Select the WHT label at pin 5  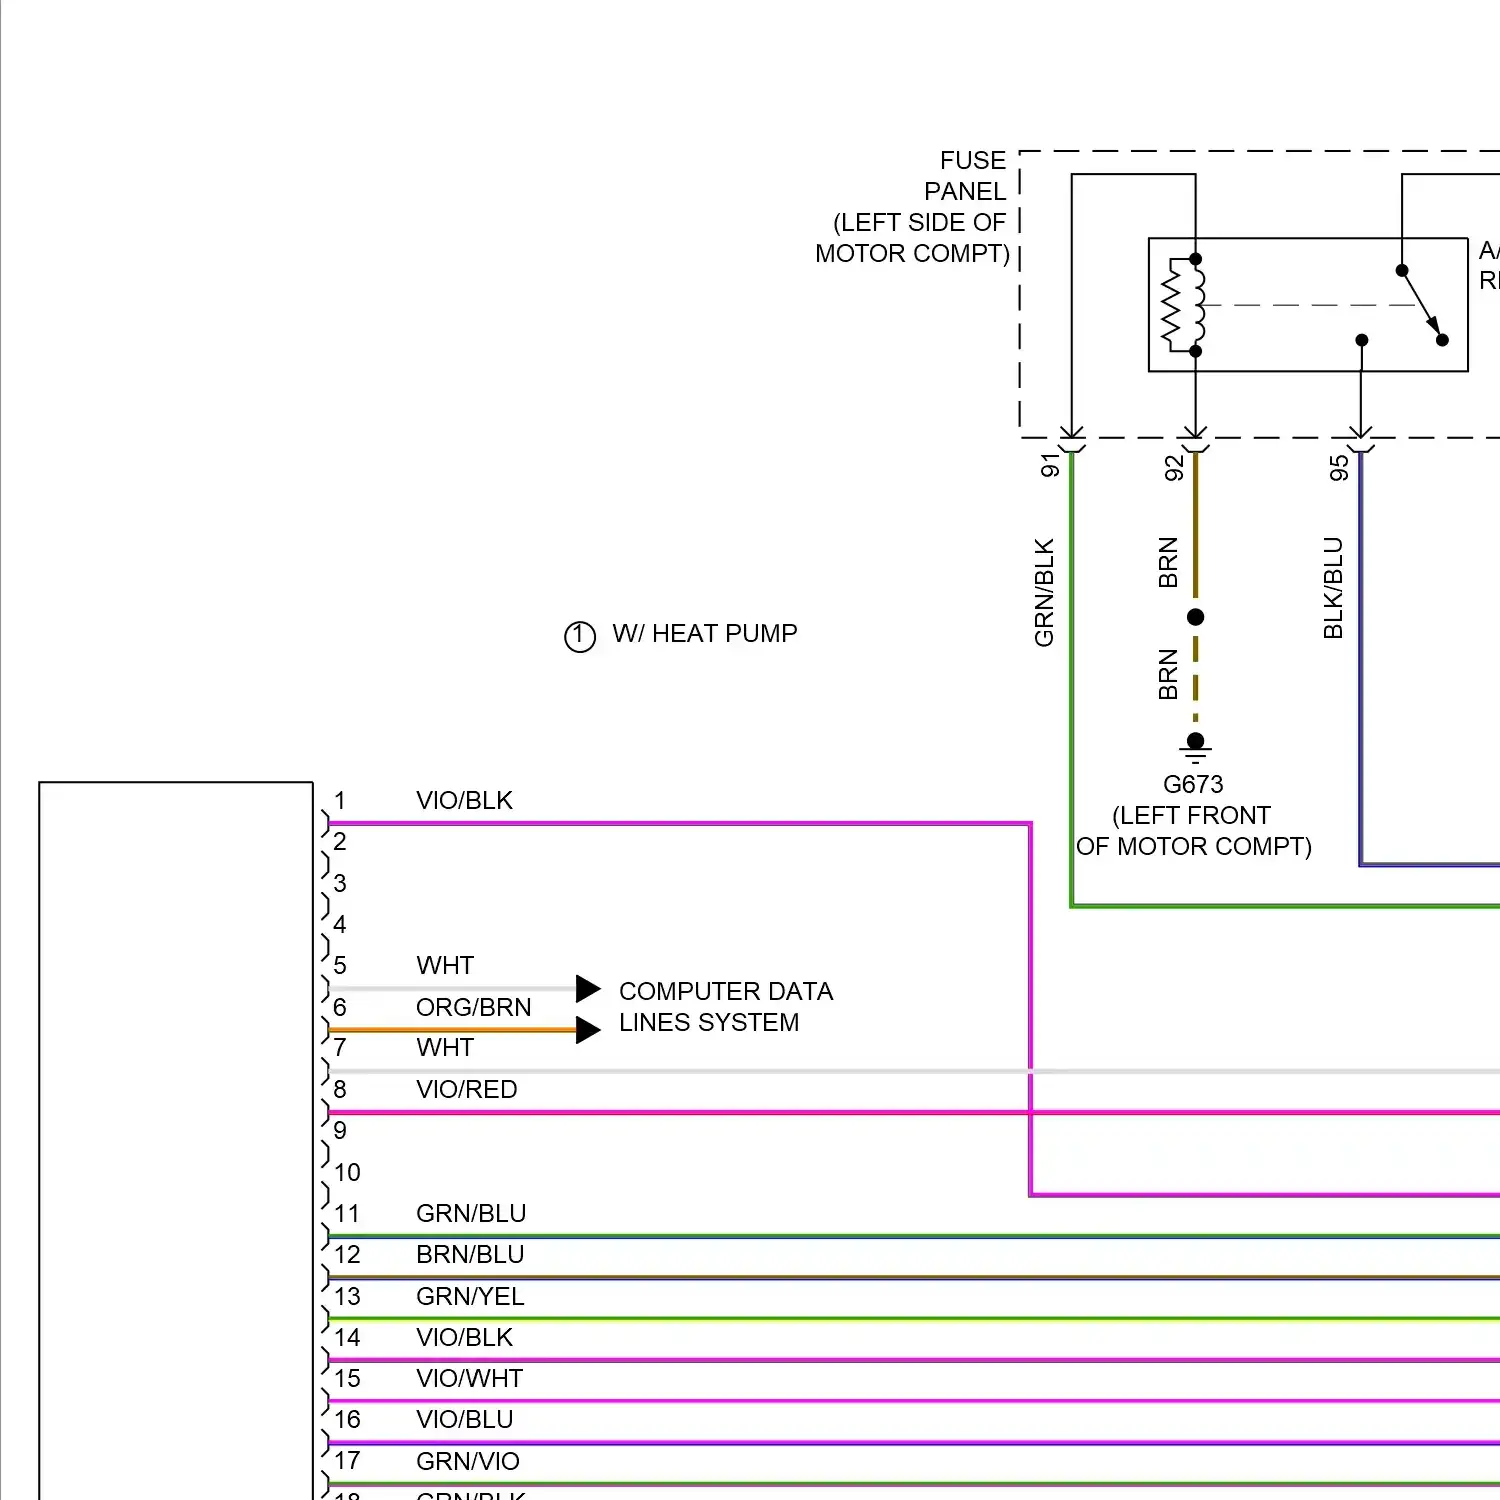point(445,965)
